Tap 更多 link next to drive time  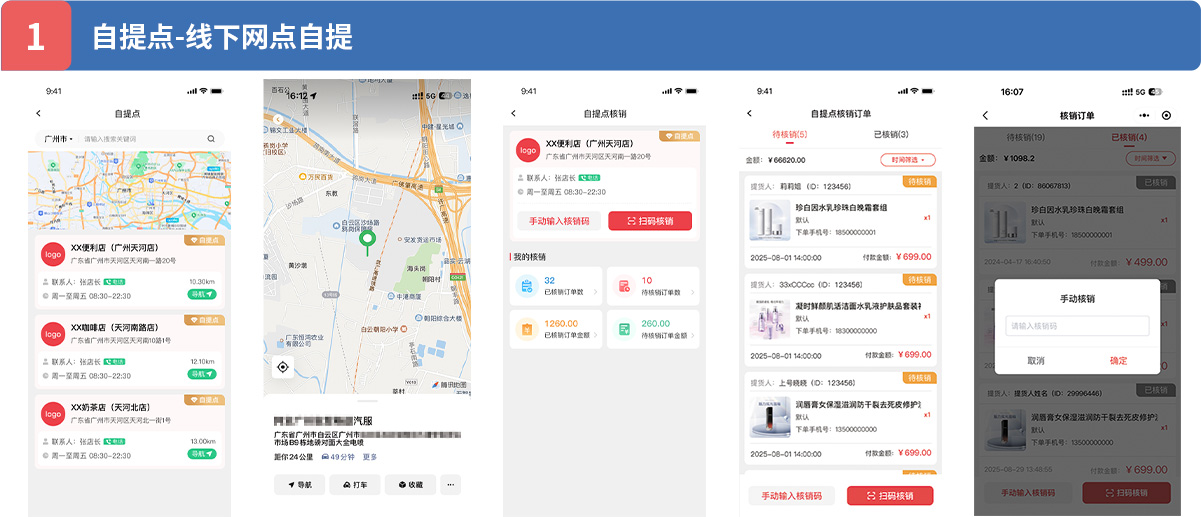[370, 457]
